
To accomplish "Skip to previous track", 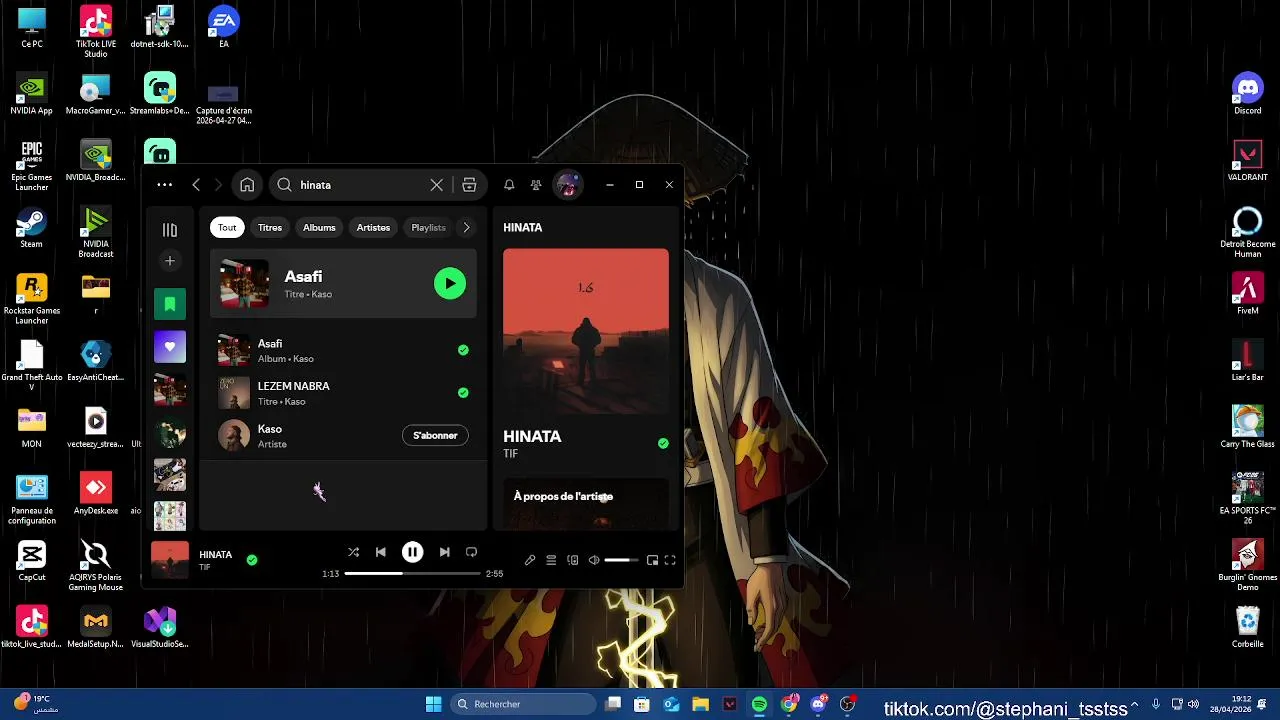I will tap(381, 552).
